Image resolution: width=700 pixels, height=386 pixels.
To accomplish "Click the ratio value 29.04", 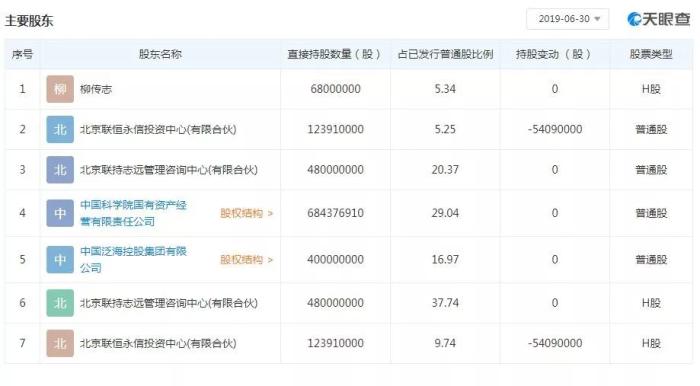I will 445,213.
